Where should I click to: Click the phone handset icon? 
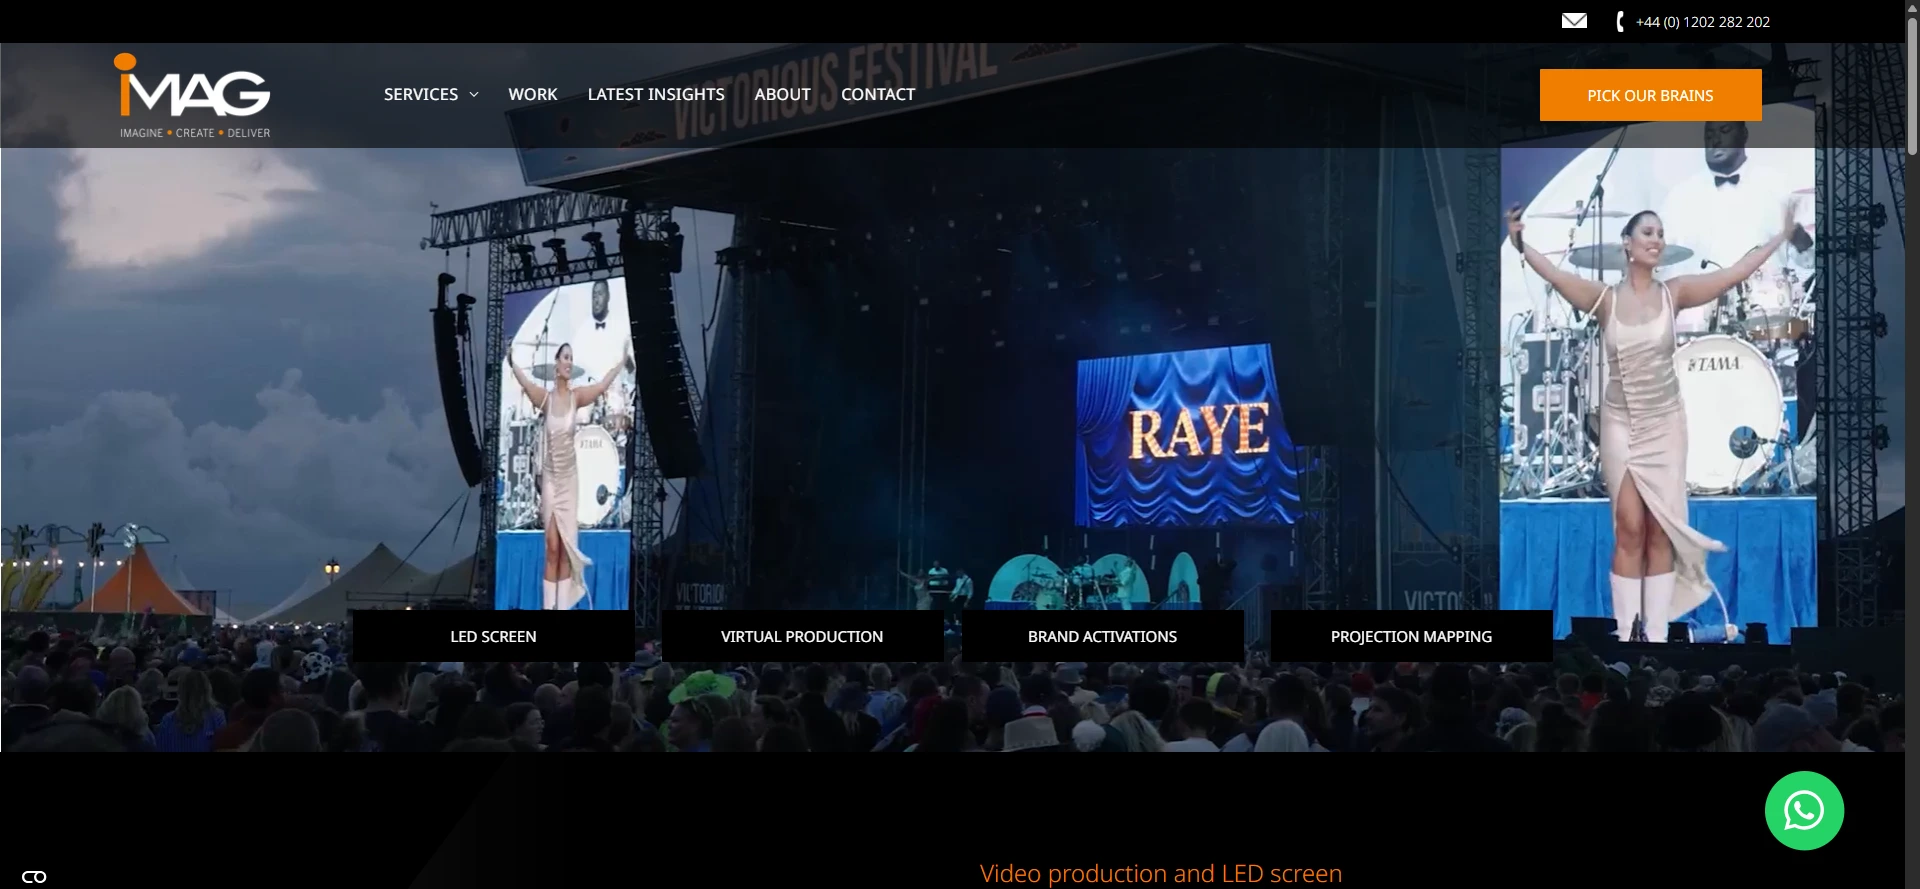[1620, 21]
